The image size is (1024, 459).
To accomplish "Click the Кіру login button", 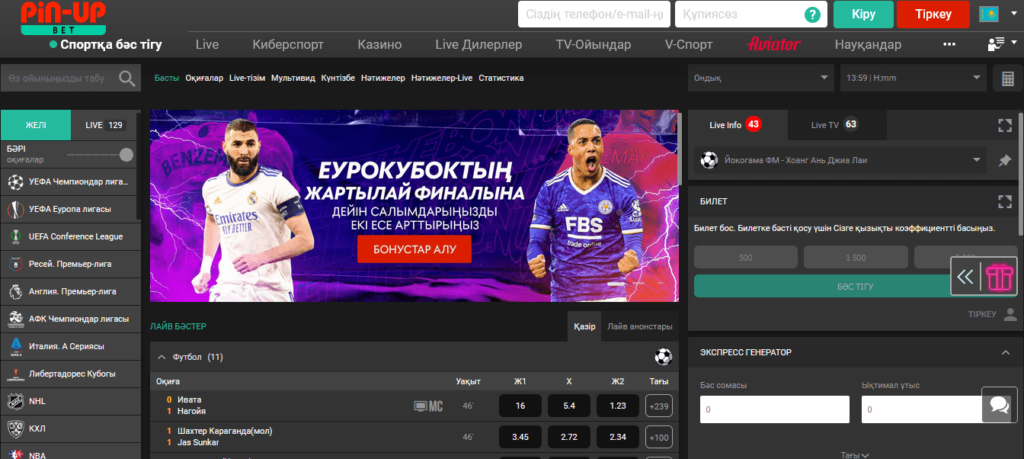I will pos(863,14).
